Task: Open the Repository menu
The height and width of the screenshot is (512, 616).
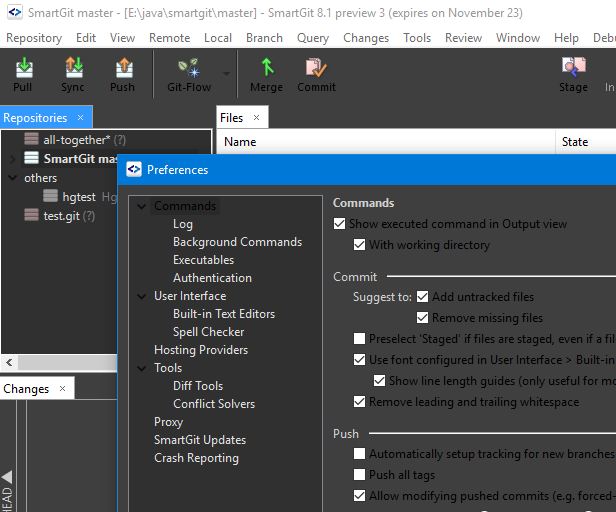Action: click(34, 38)
